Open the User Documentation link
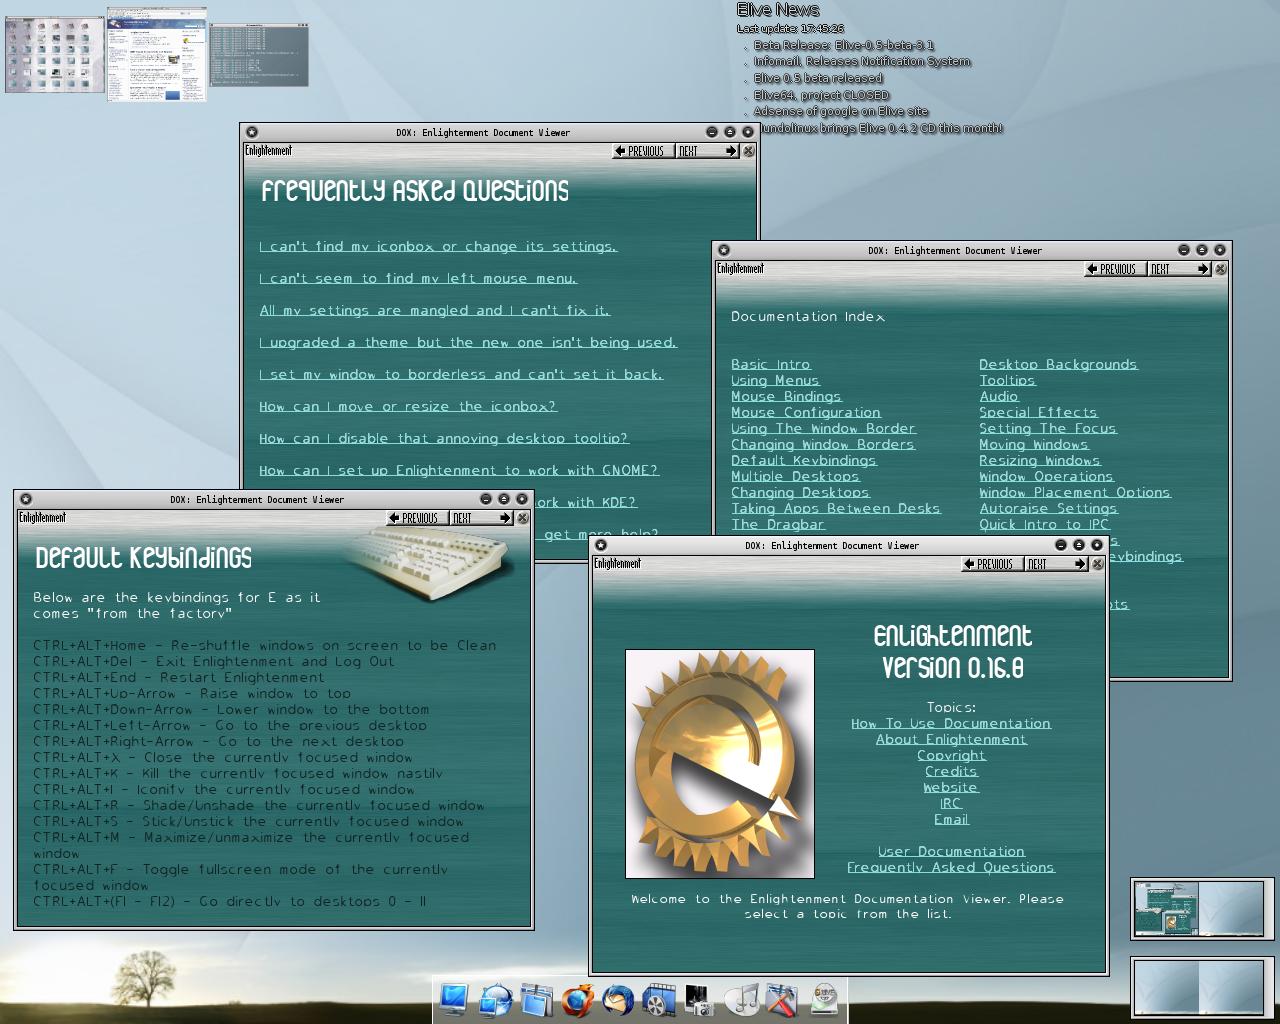Viewport: 1280px width, 1024px height. coord(951,852)
